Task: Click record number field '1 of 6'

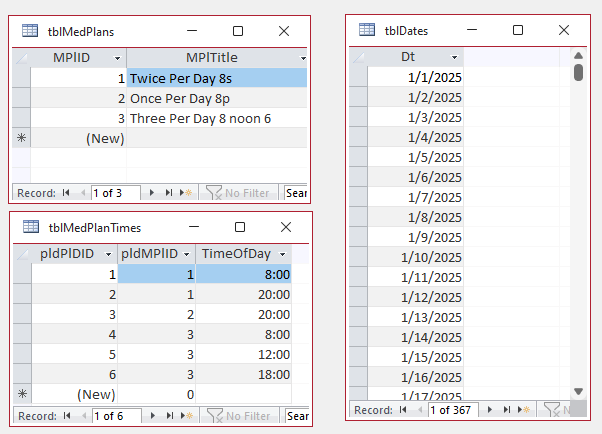Action: (x=117, y=416)
